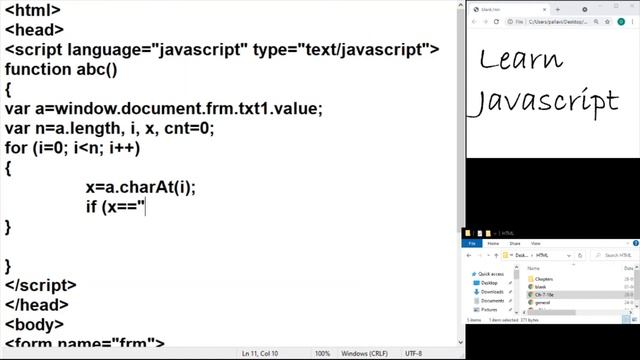Click the media control icon in Chrome tab strip

(x=584, y=9)
